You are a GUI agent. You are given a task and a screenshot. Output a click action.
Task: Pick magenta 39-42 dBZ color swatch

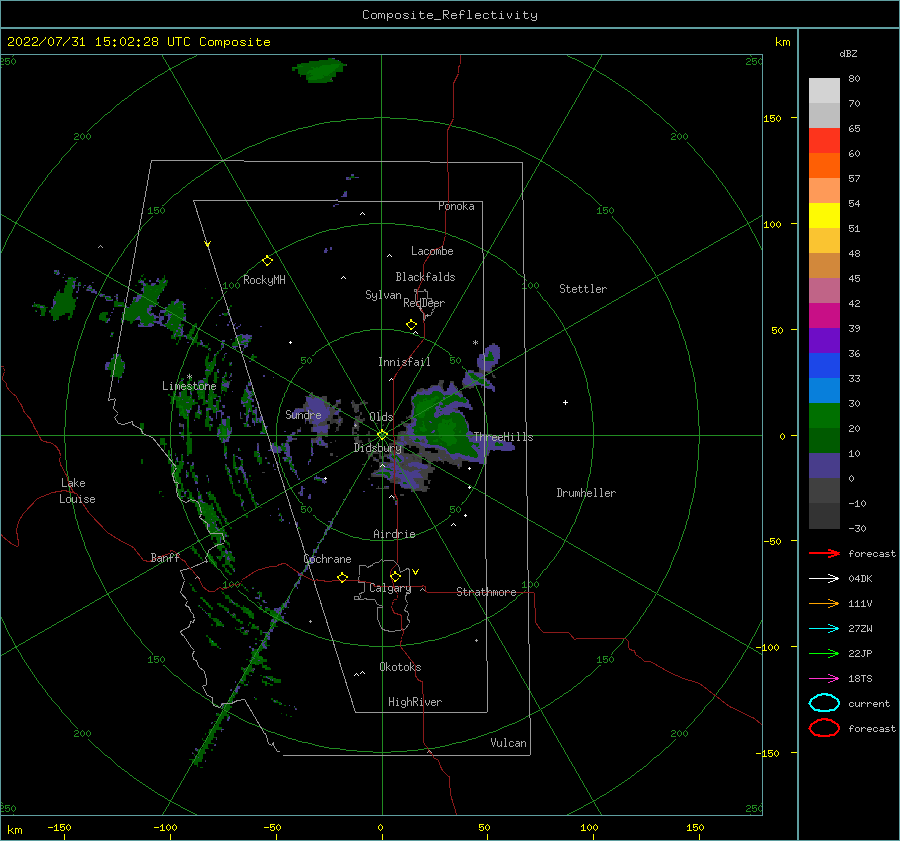[824, 315]
